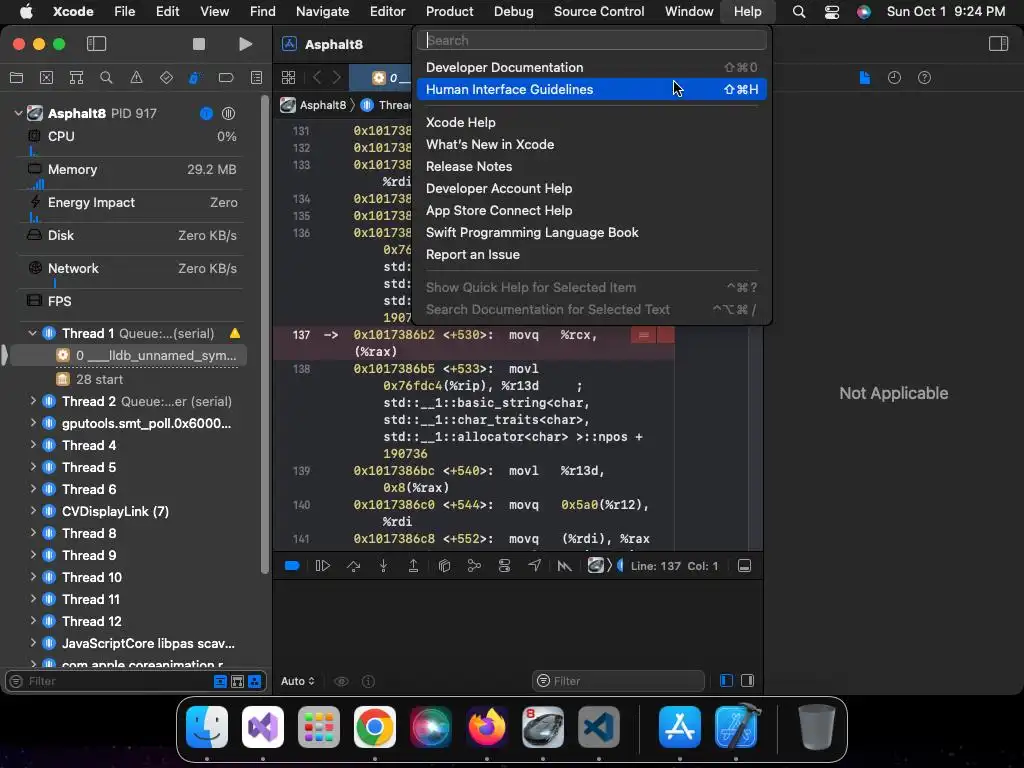This screenshot has height=768, width=1024.
Task: Show only the console pane
Action: coord(748,680)
